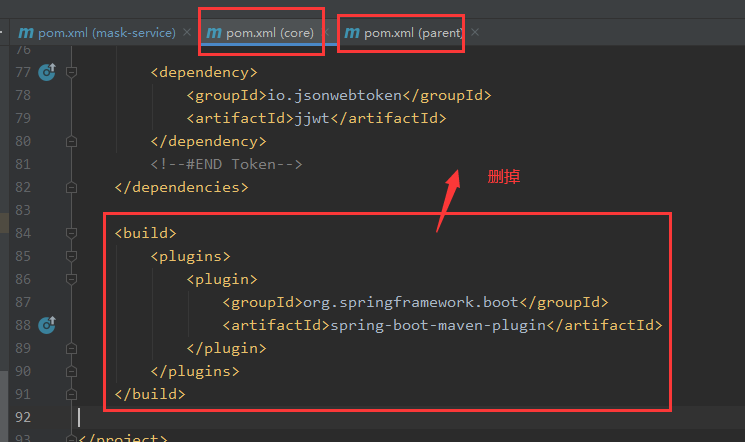Click the spring-boot-maven-plugin artifactId text
Screen dimensions: 745x442
coord(441,325)
